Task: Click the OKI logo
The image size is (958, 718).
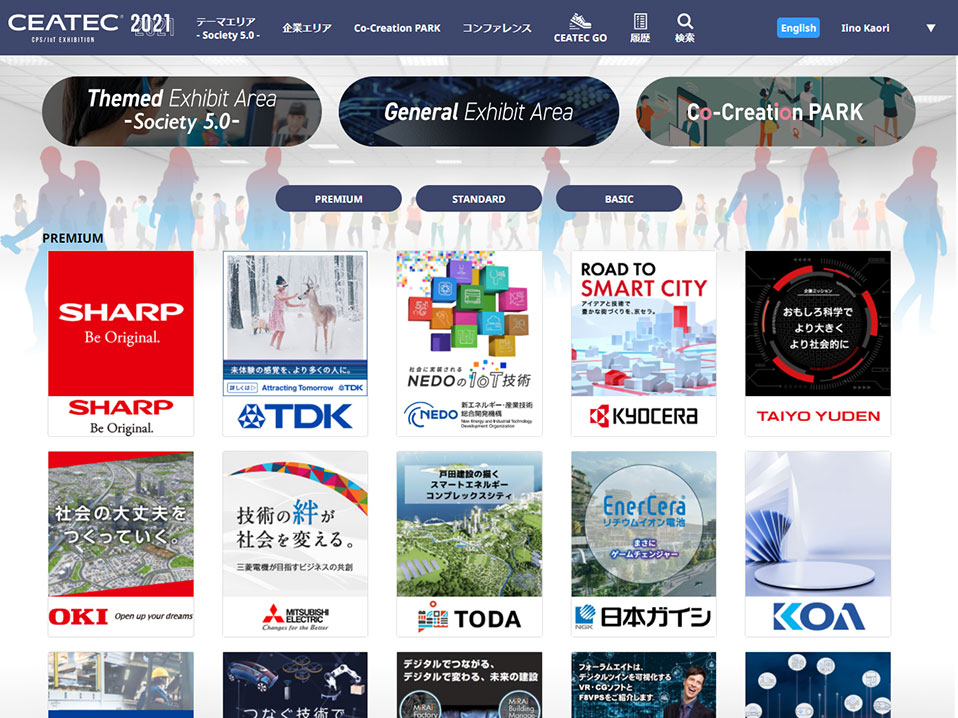Action: [121, 617]
